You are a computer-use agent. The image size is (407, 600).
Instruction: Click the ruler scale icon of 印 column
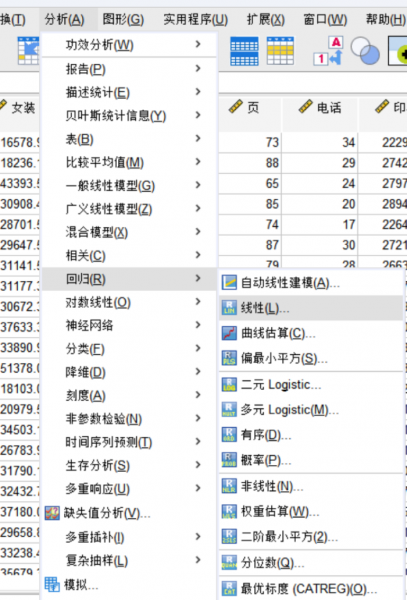point(382,107)
